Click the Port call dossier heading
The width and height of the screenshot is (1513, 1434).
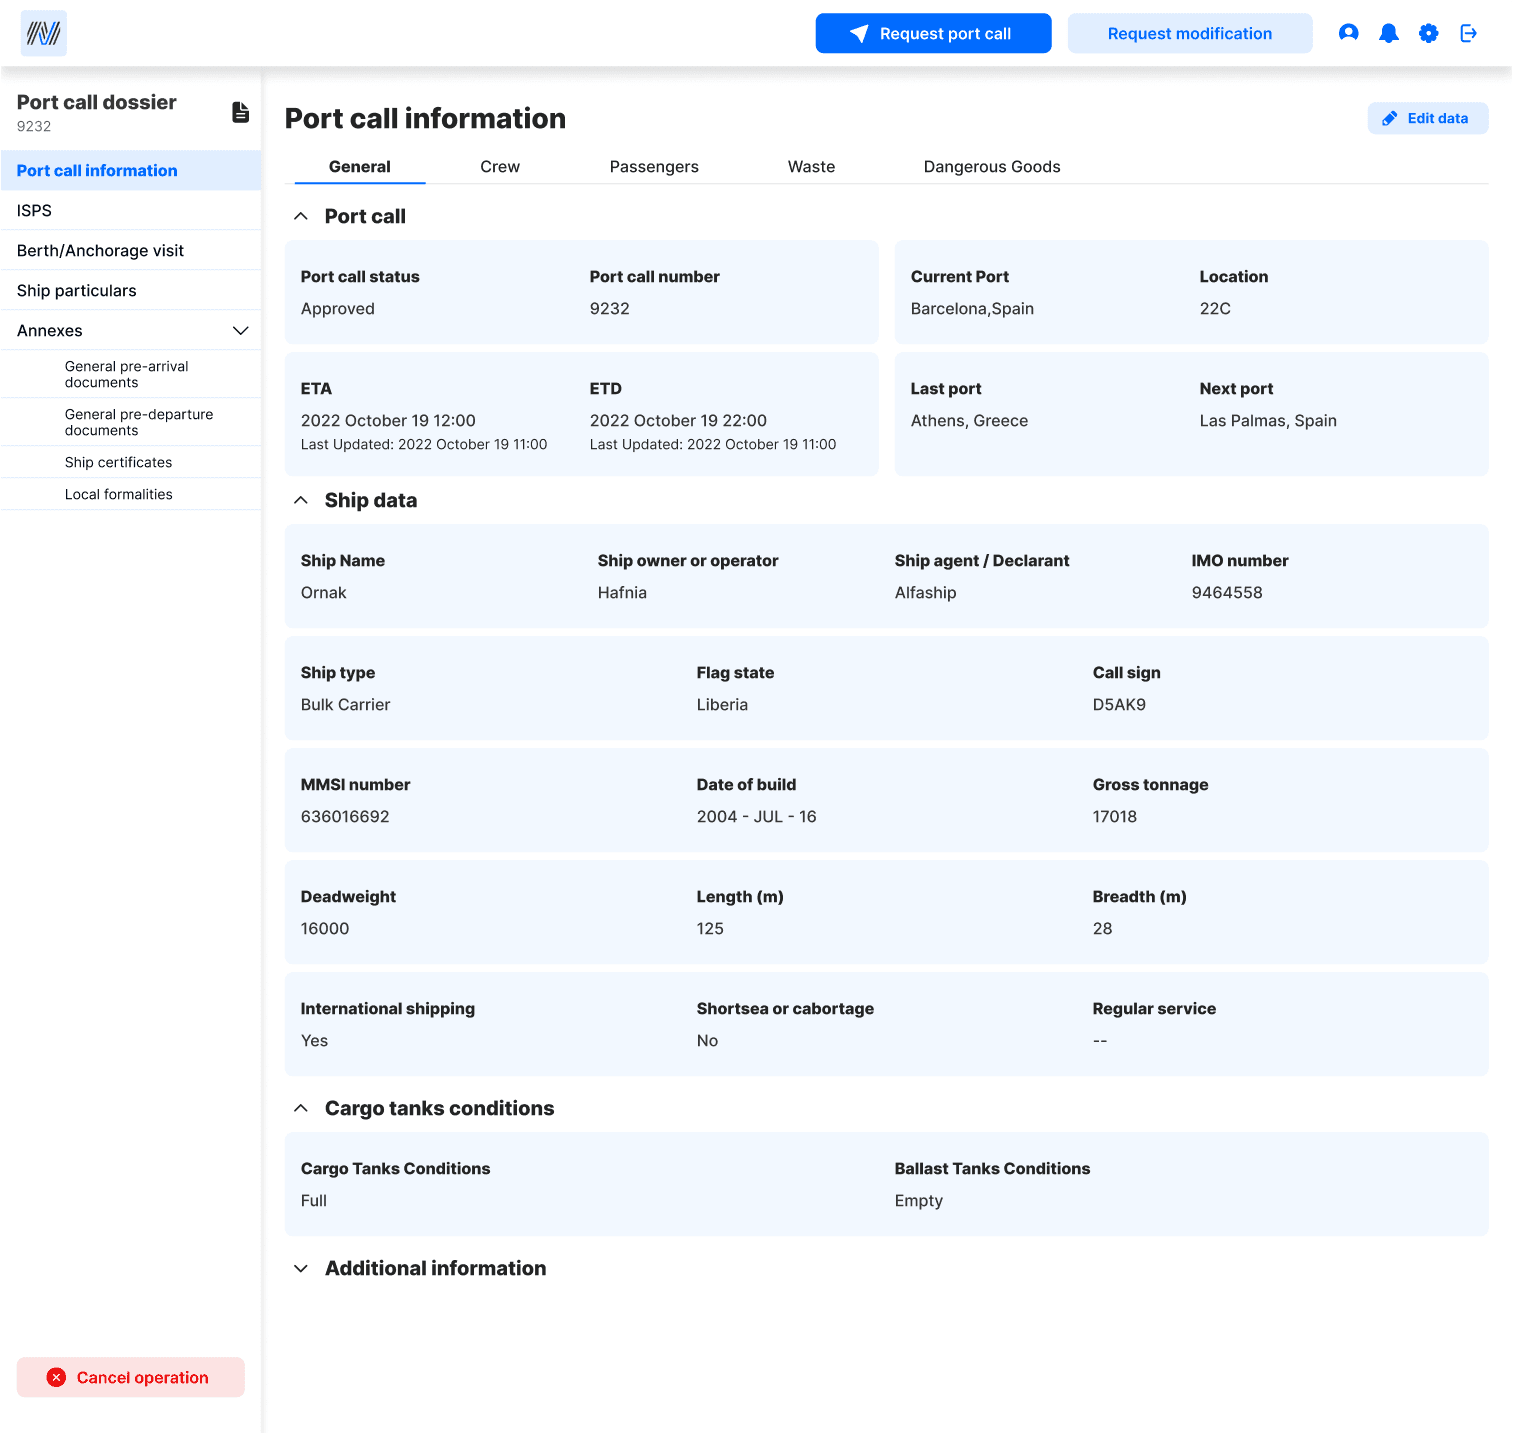96,102
